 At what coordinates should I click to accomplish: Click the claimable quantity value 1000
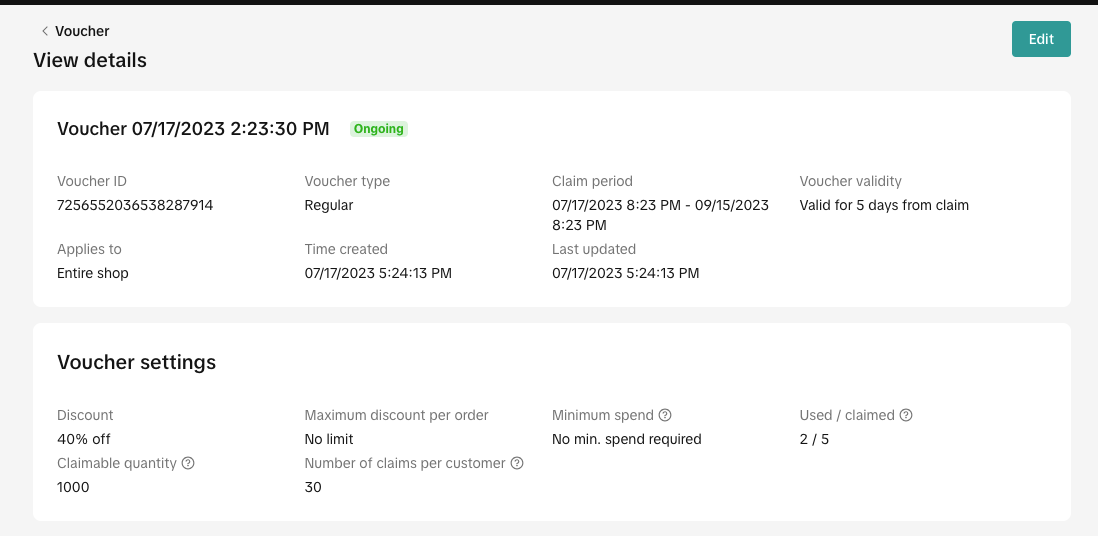pos(73,487)
